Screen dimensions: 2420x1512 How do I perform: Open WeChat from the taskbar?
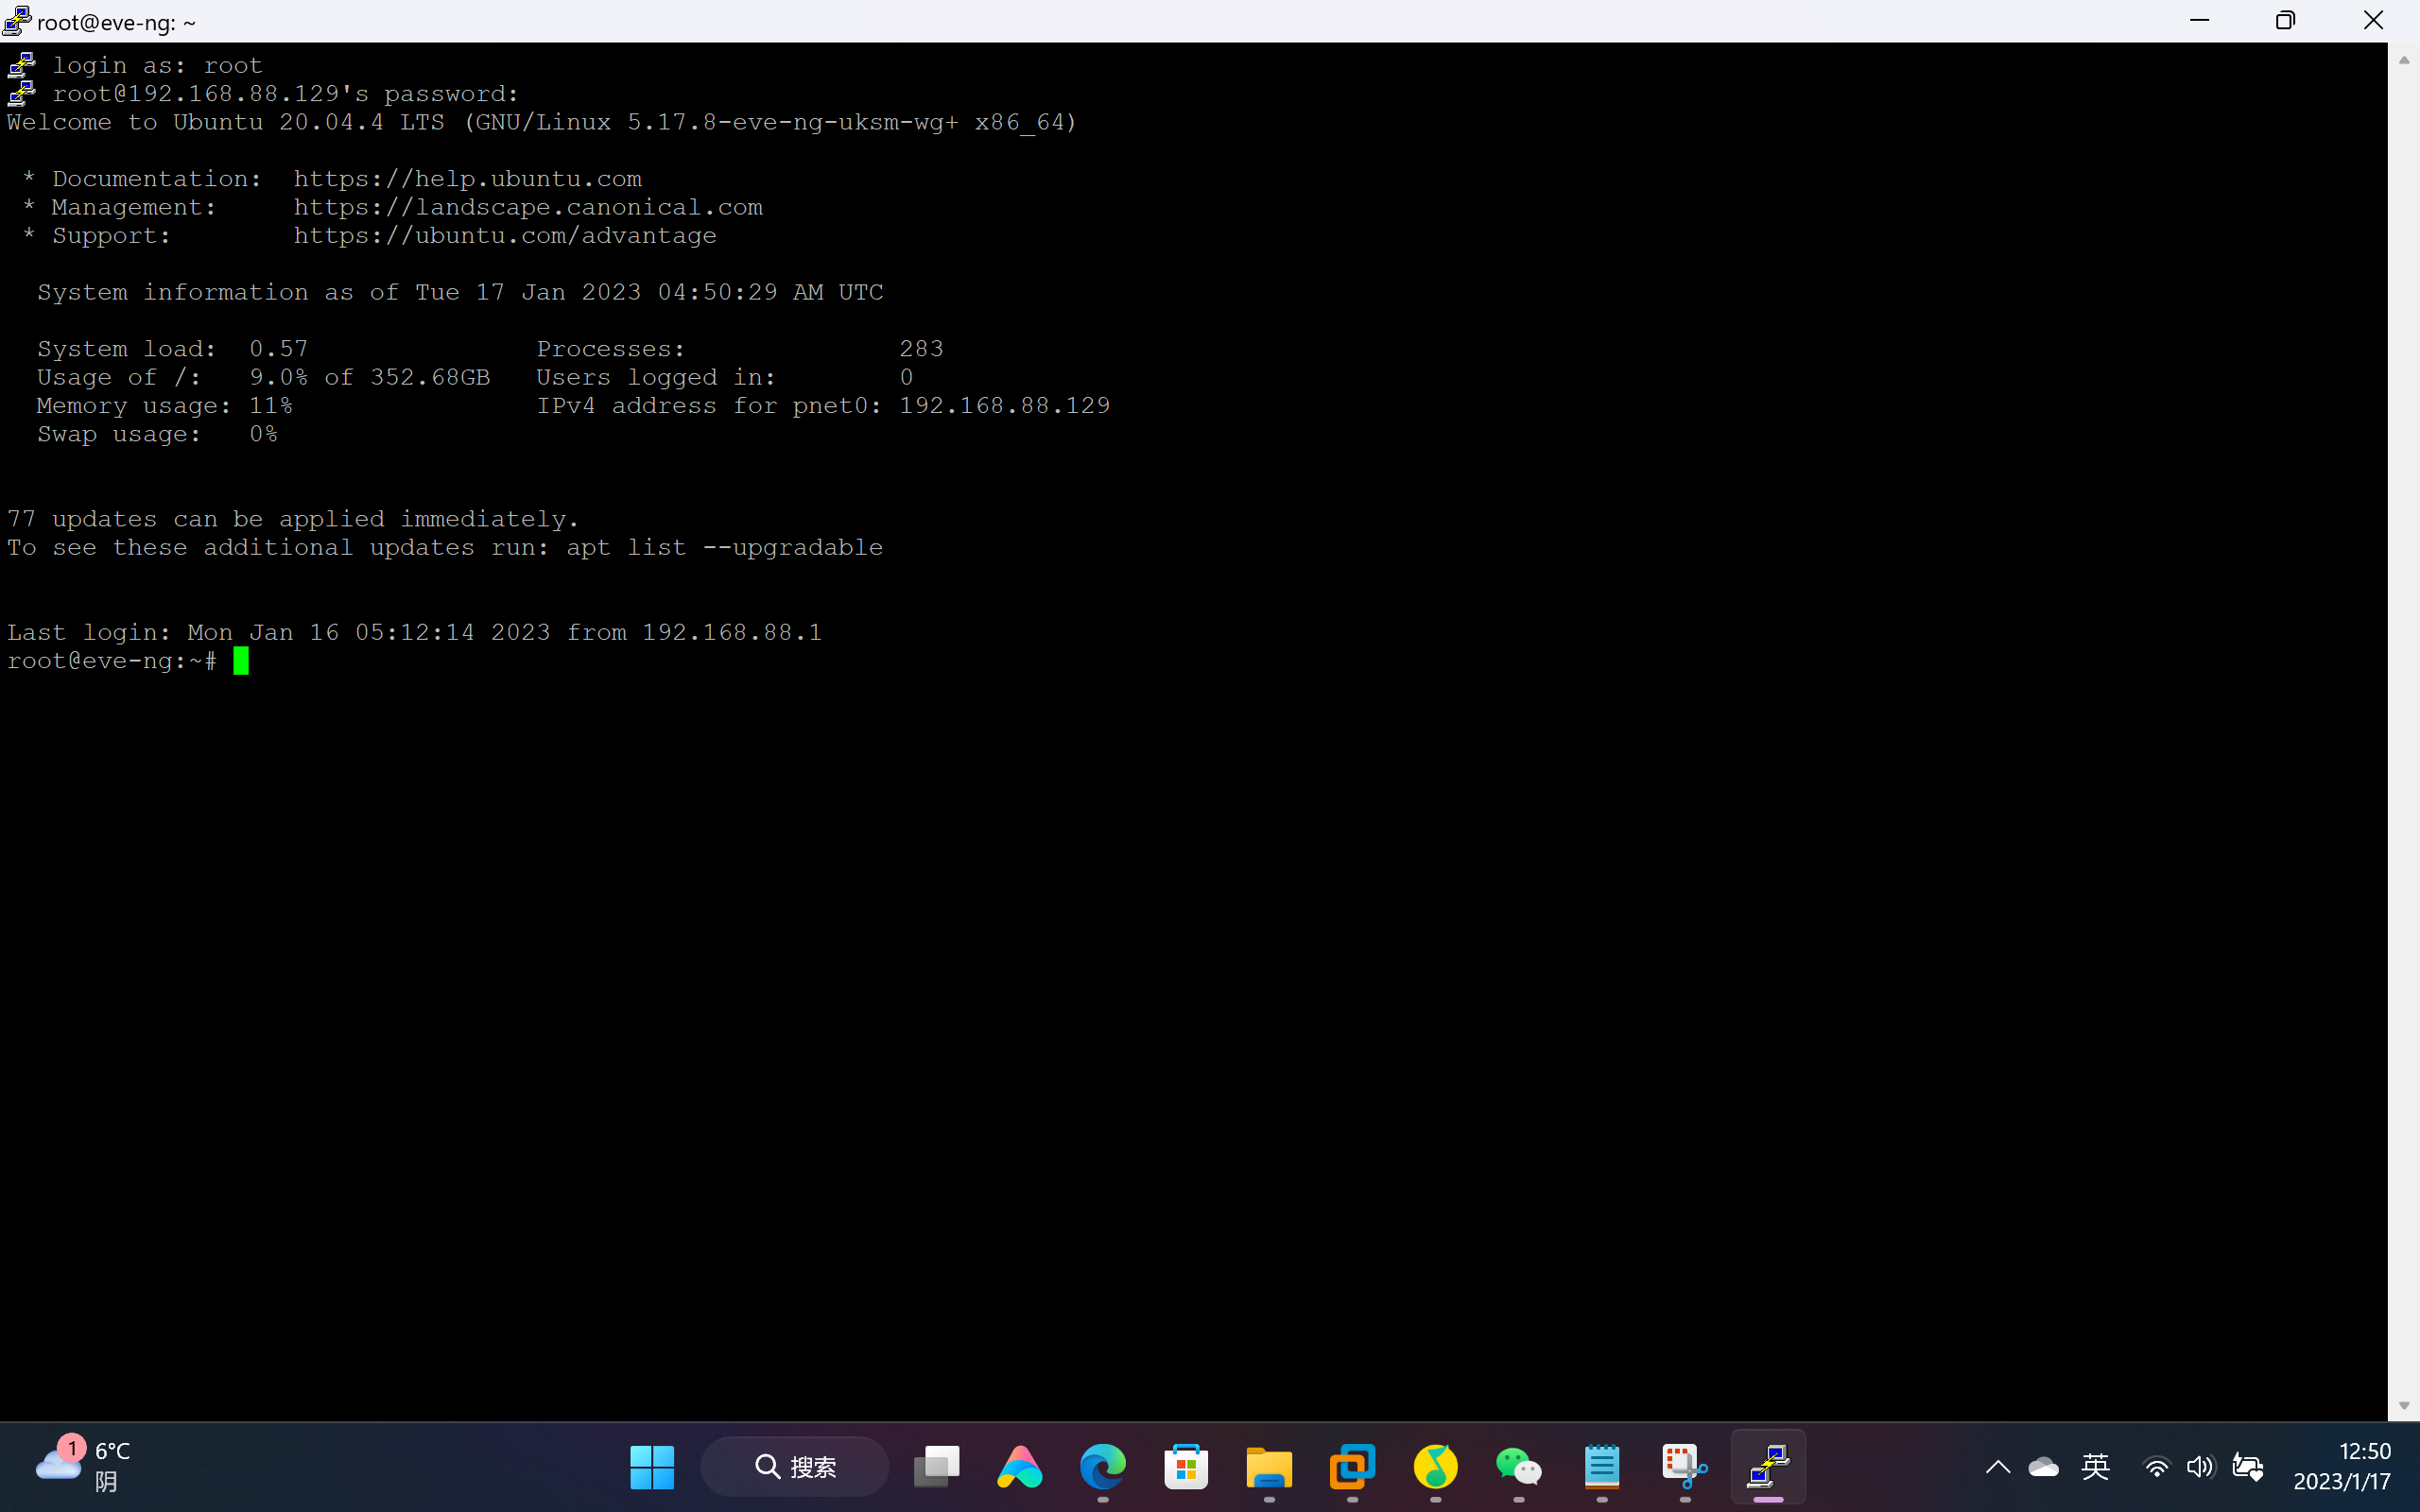[x=1518, y=1467]
